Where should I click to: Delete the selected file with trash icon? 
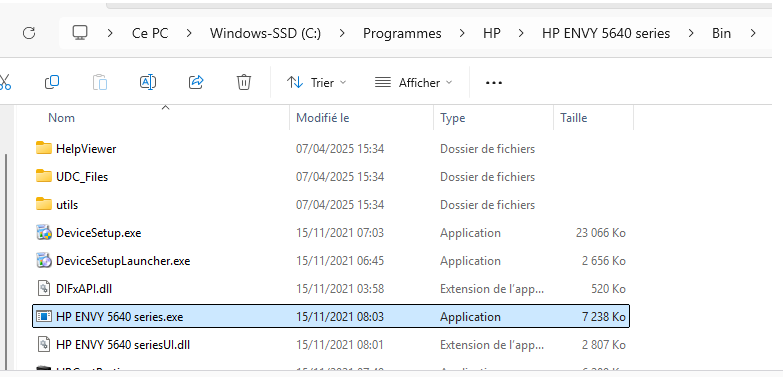tap(244, 82)
